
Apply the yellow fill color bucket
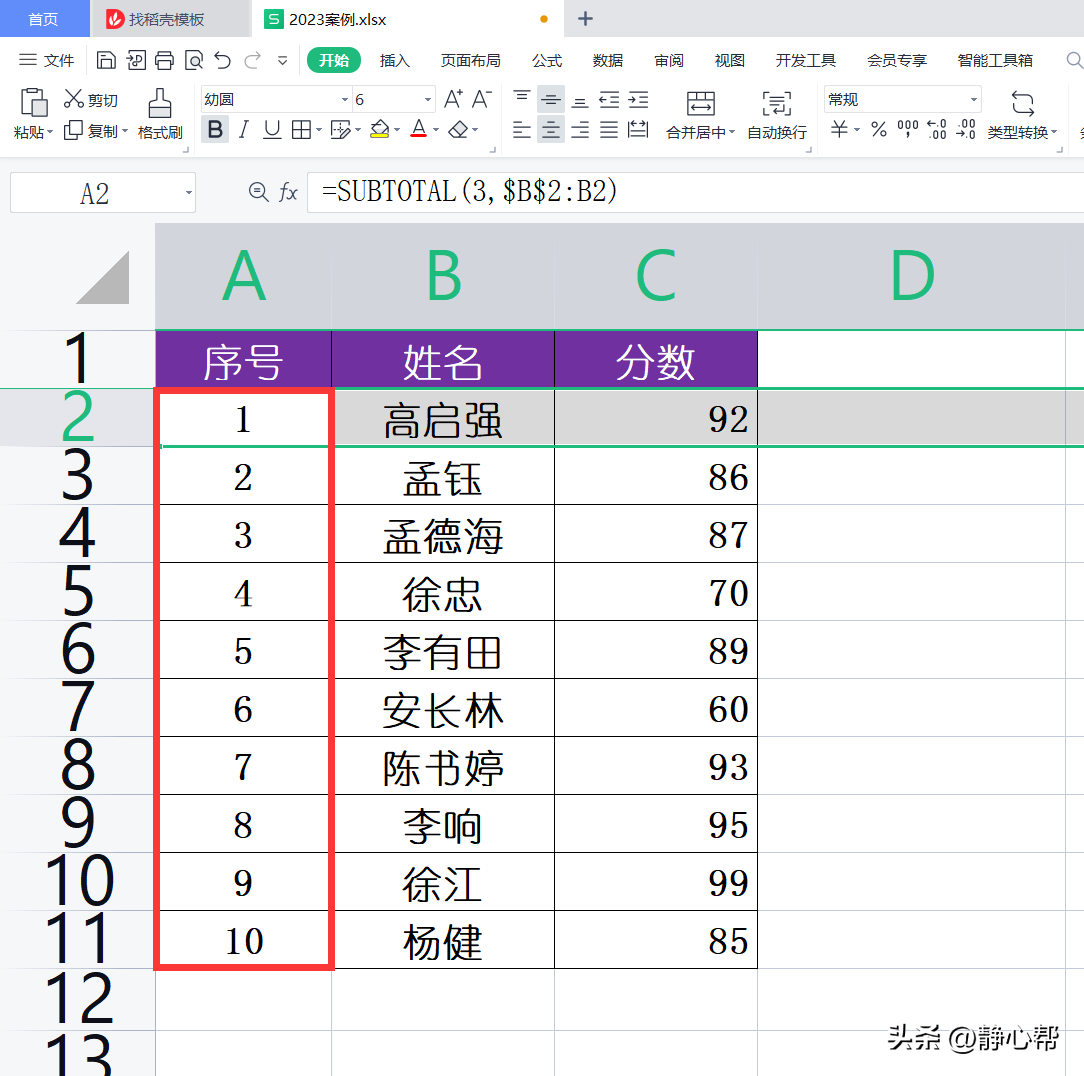pyautogui.click(x=380, y=129)
